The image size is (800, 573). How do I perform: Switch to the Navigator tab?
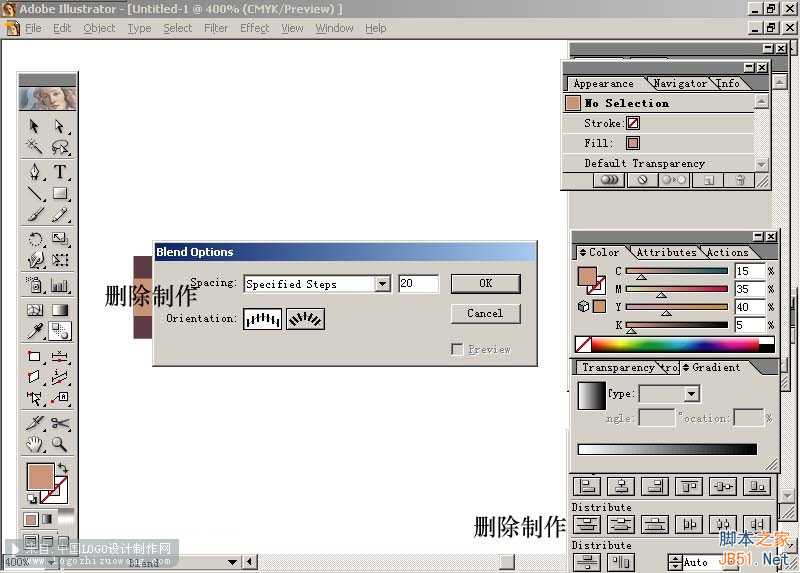pyautogui.click(x=680, y=83)
